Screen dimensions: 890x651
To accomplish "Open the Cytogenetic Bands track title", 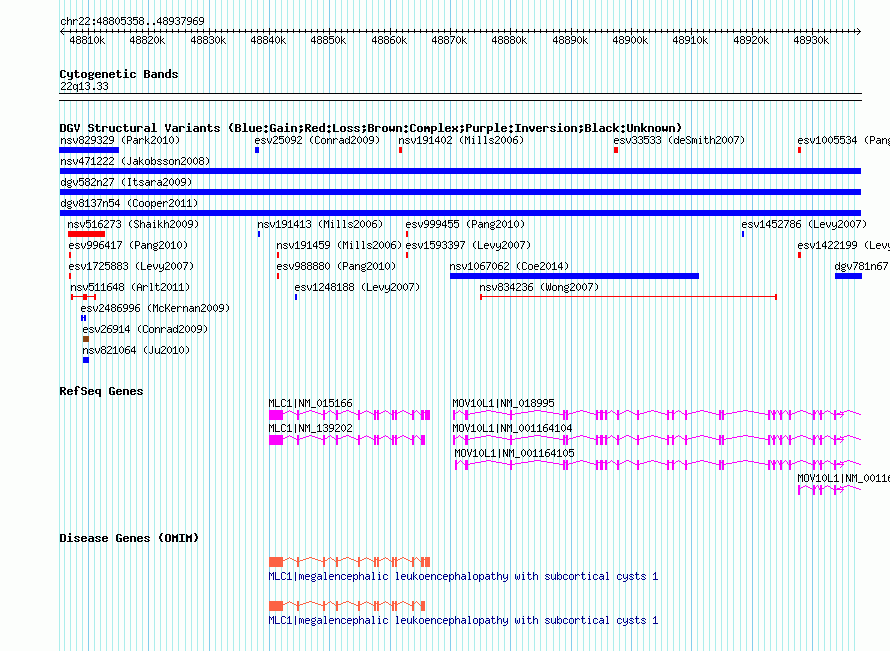I will (x=118, y=74).
